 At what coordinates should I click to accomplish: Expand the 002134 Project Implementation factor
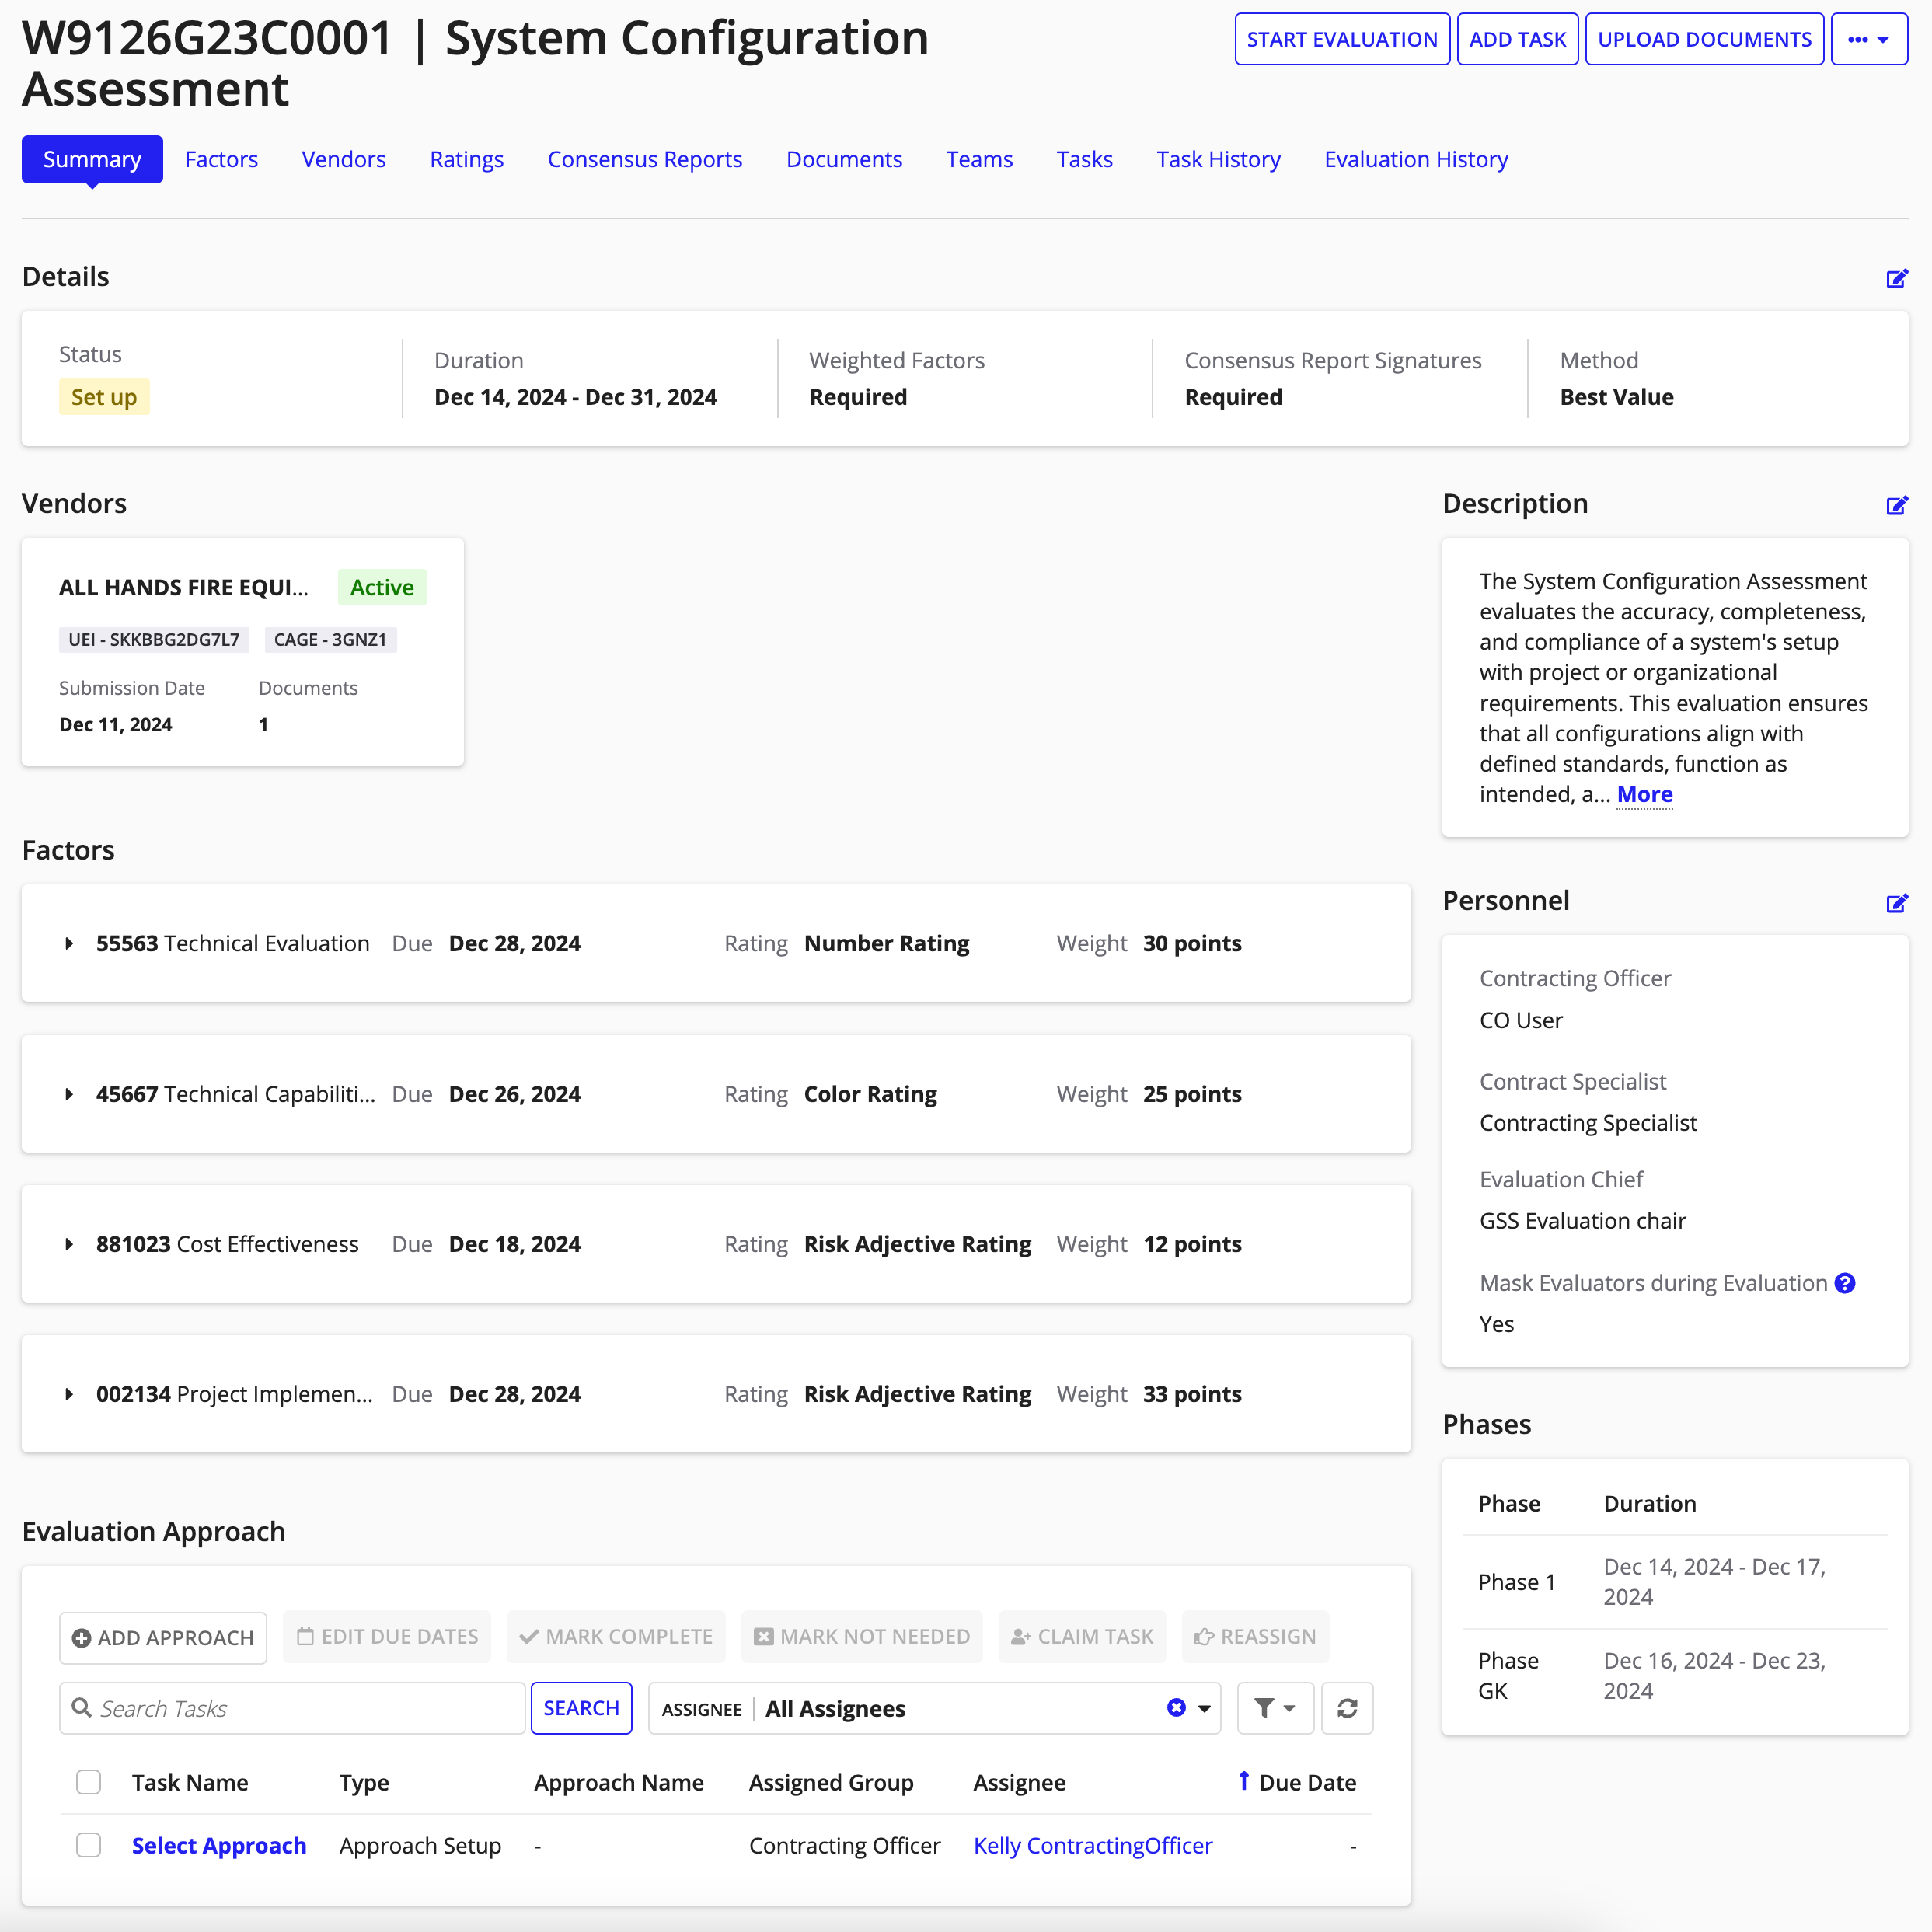coord(69,1394)
